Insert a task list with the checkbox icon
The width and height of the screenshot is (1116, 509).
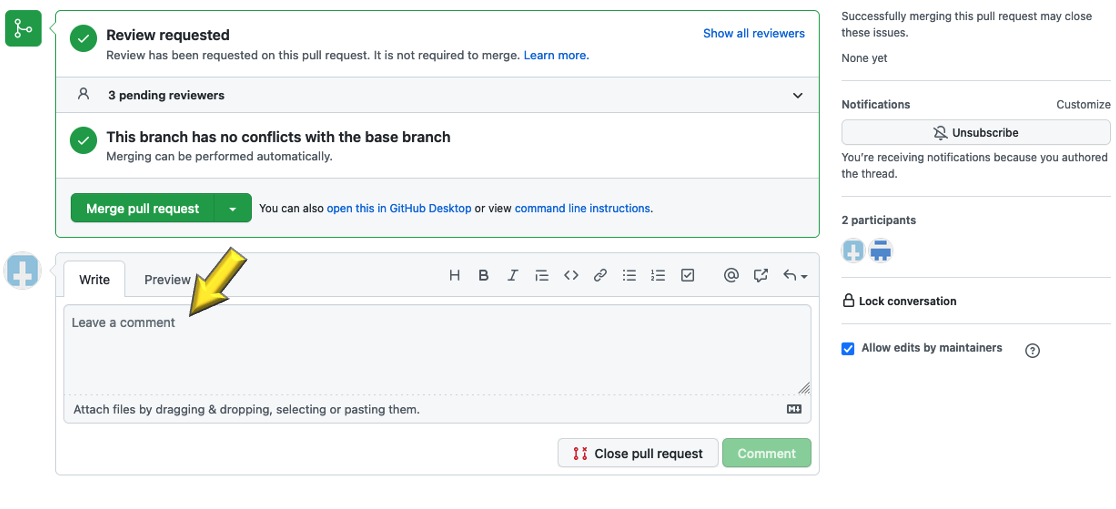point(687,276)
